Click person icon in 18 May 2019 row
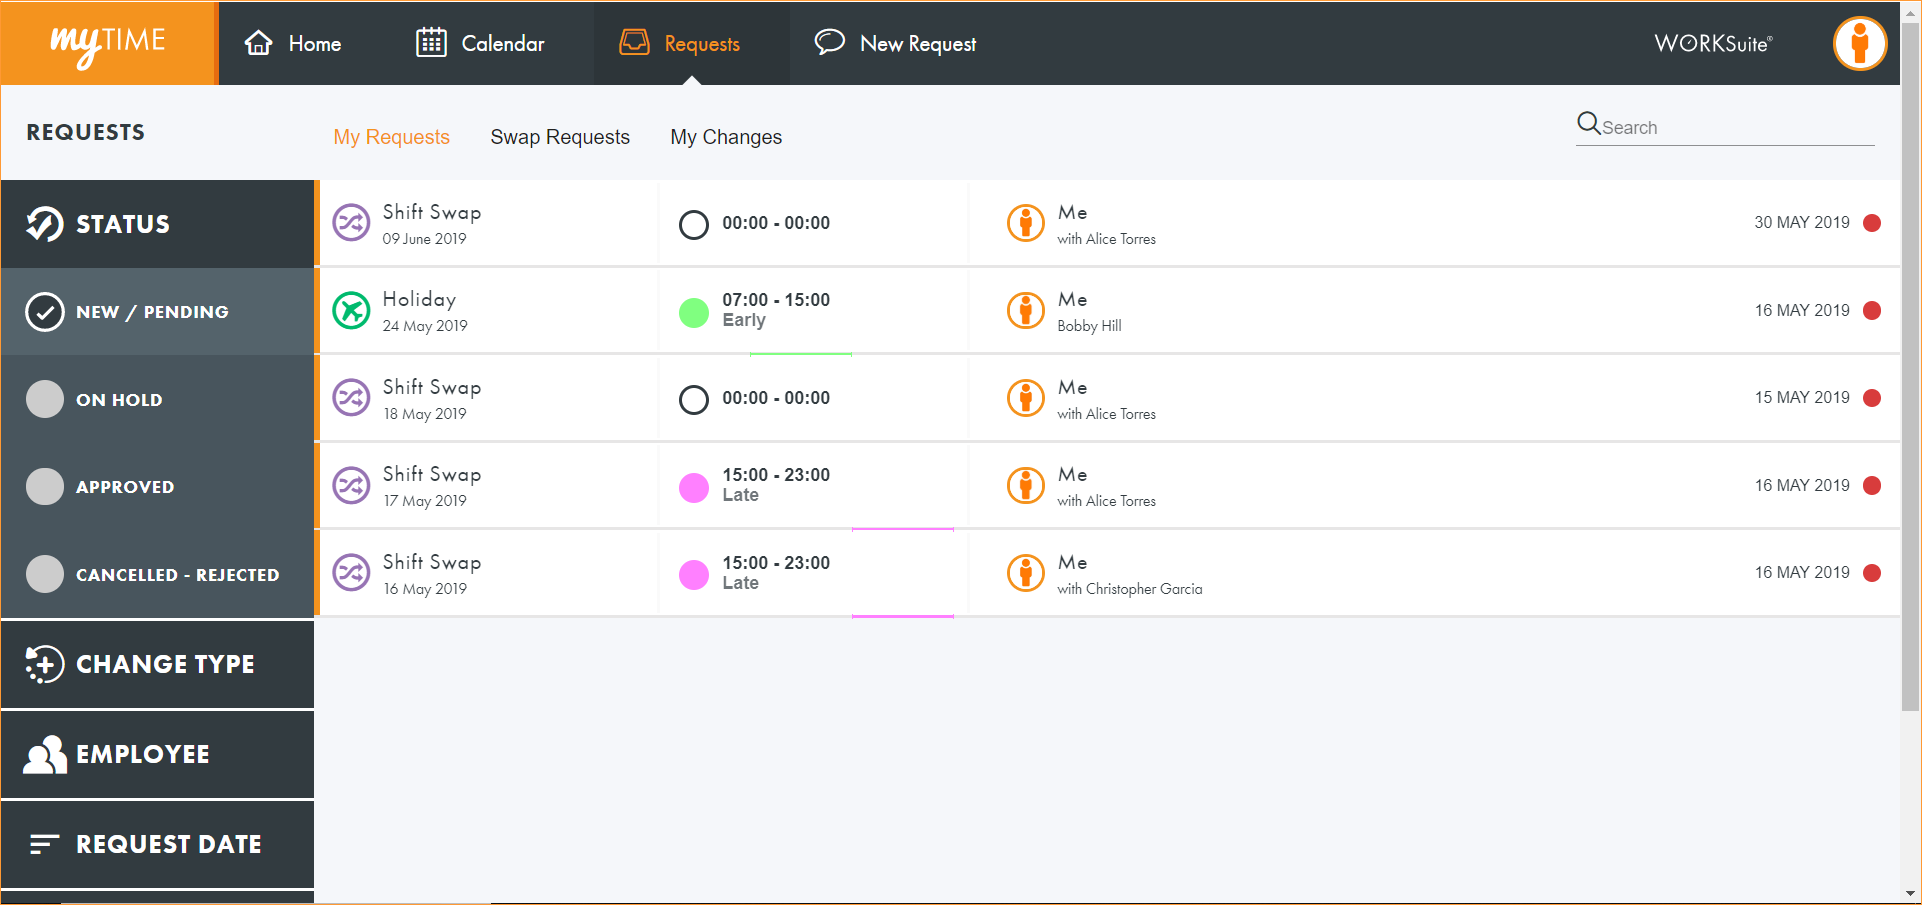Viewport: 1922px width, 905px height. coord(1026,398)
